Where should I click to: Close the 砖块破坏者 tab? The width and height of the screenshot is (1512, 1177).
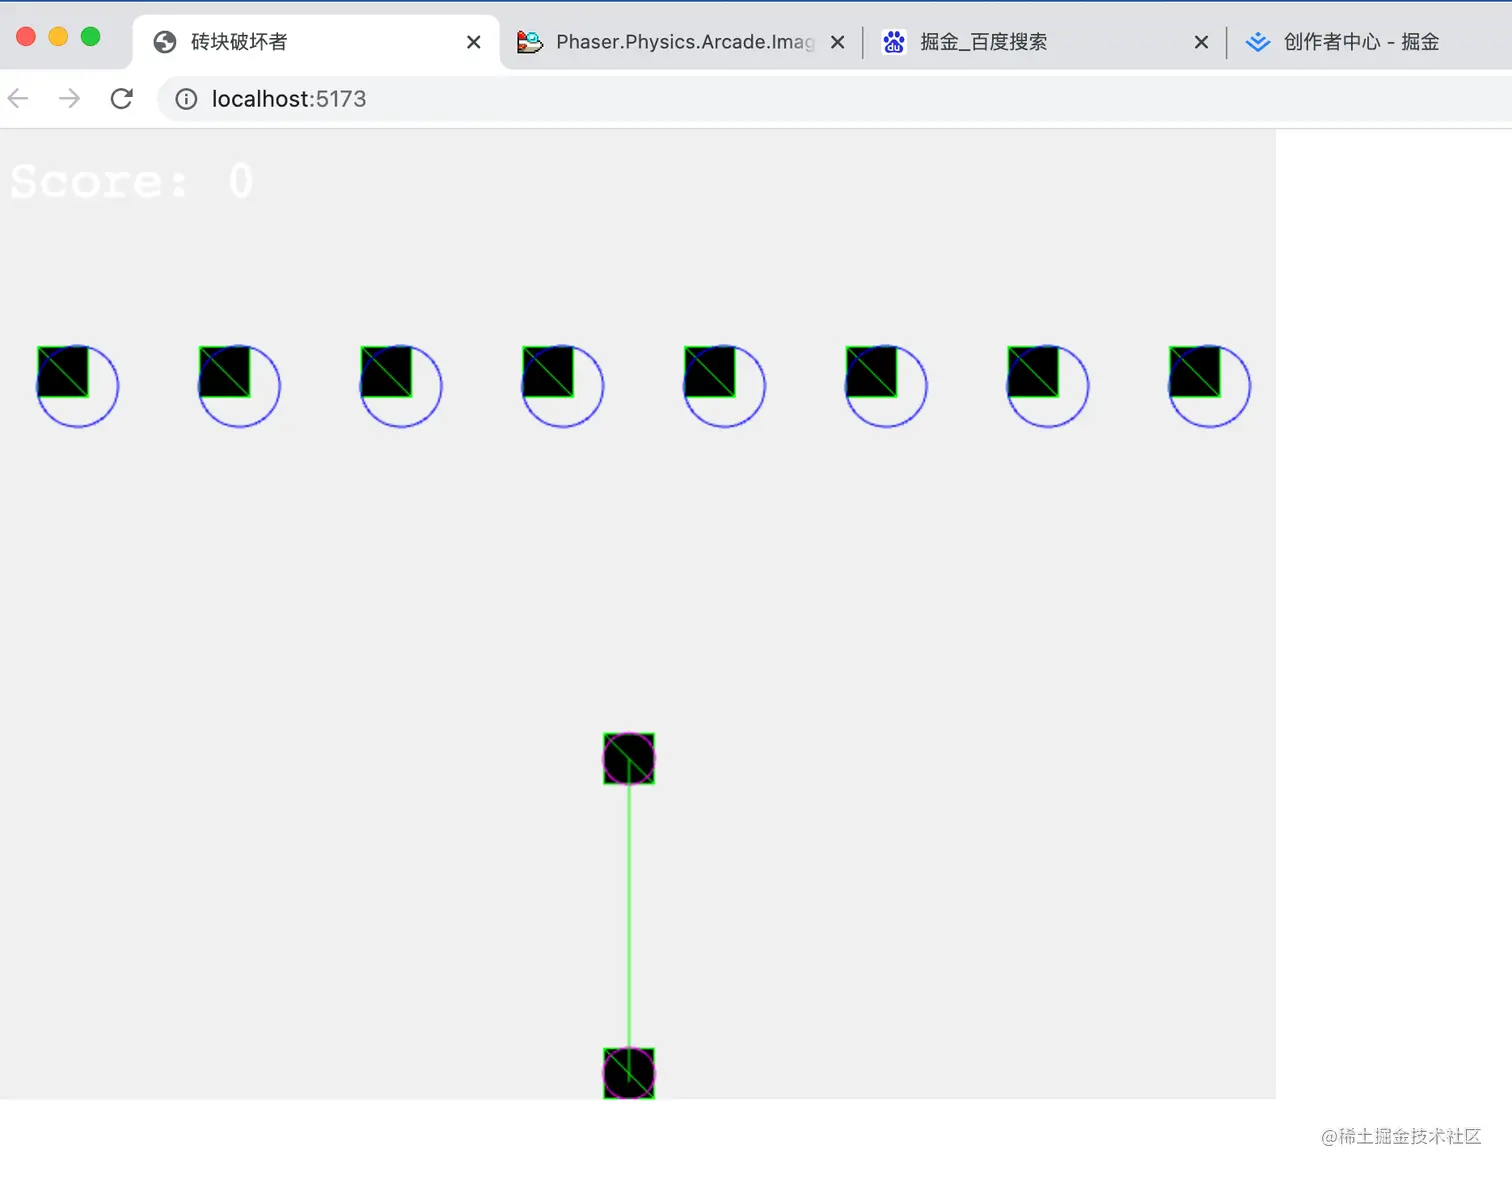pyautogui.click(x=474, y=42)
